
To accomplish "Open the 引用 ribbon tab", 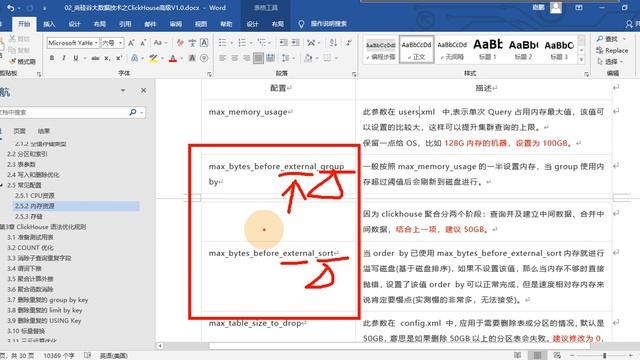I will coord(125,24).
